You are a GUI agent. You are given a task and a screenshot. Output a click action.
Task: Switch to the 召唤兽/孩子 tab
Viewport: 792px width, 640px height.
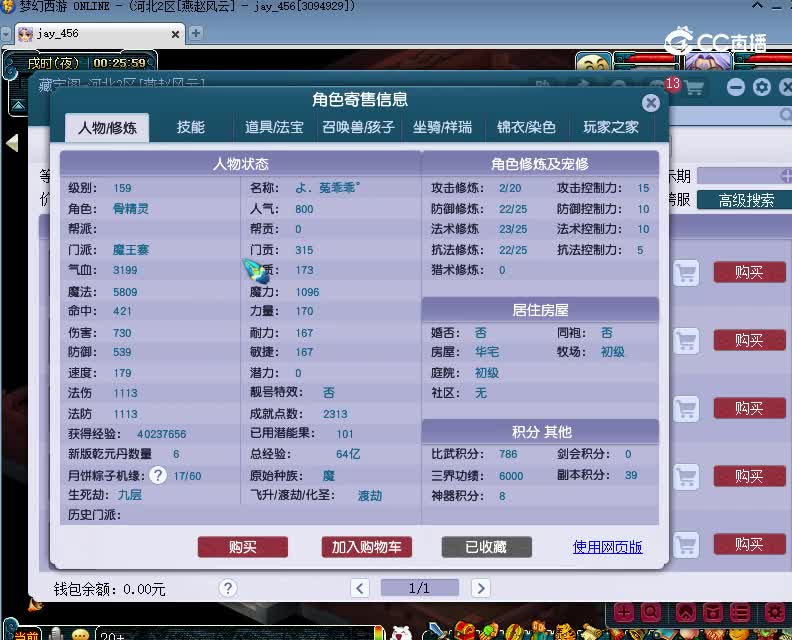(358, 127)
